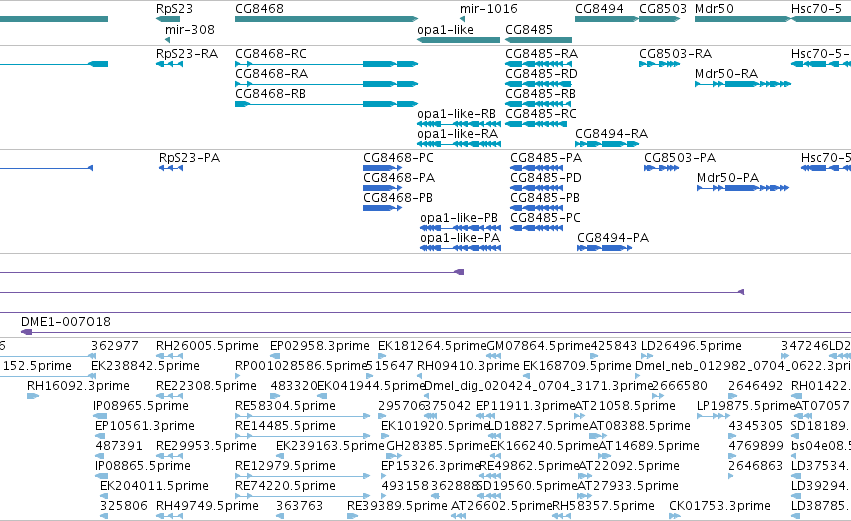Click the AT08388.5prime EST label
Viewport: 851px width, 521px height.
coord(640,426)
